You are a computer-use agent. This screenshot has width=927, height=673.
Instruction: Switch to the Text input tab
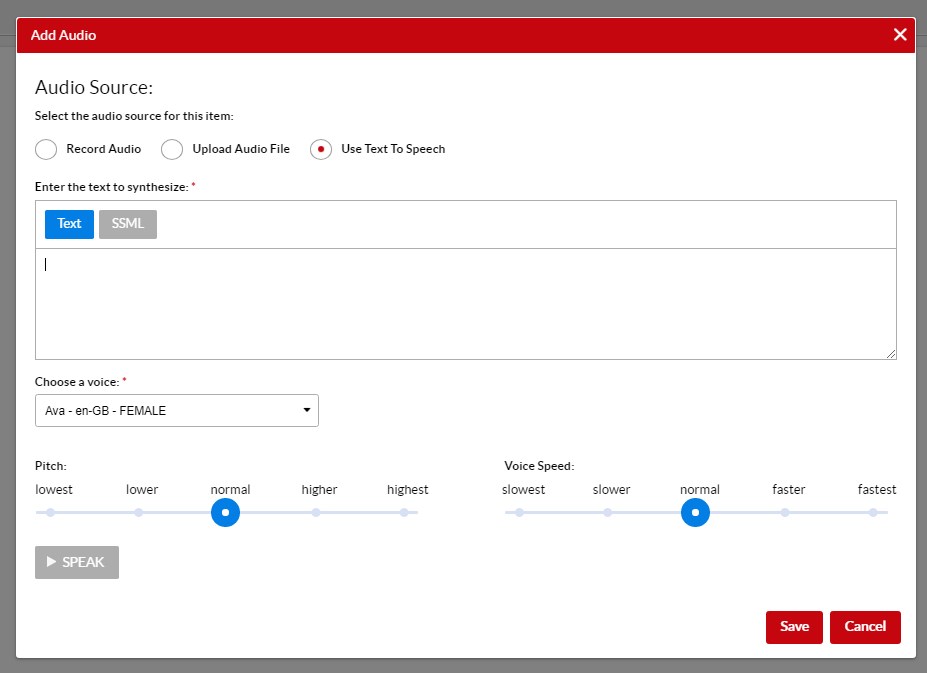[69, 224]
